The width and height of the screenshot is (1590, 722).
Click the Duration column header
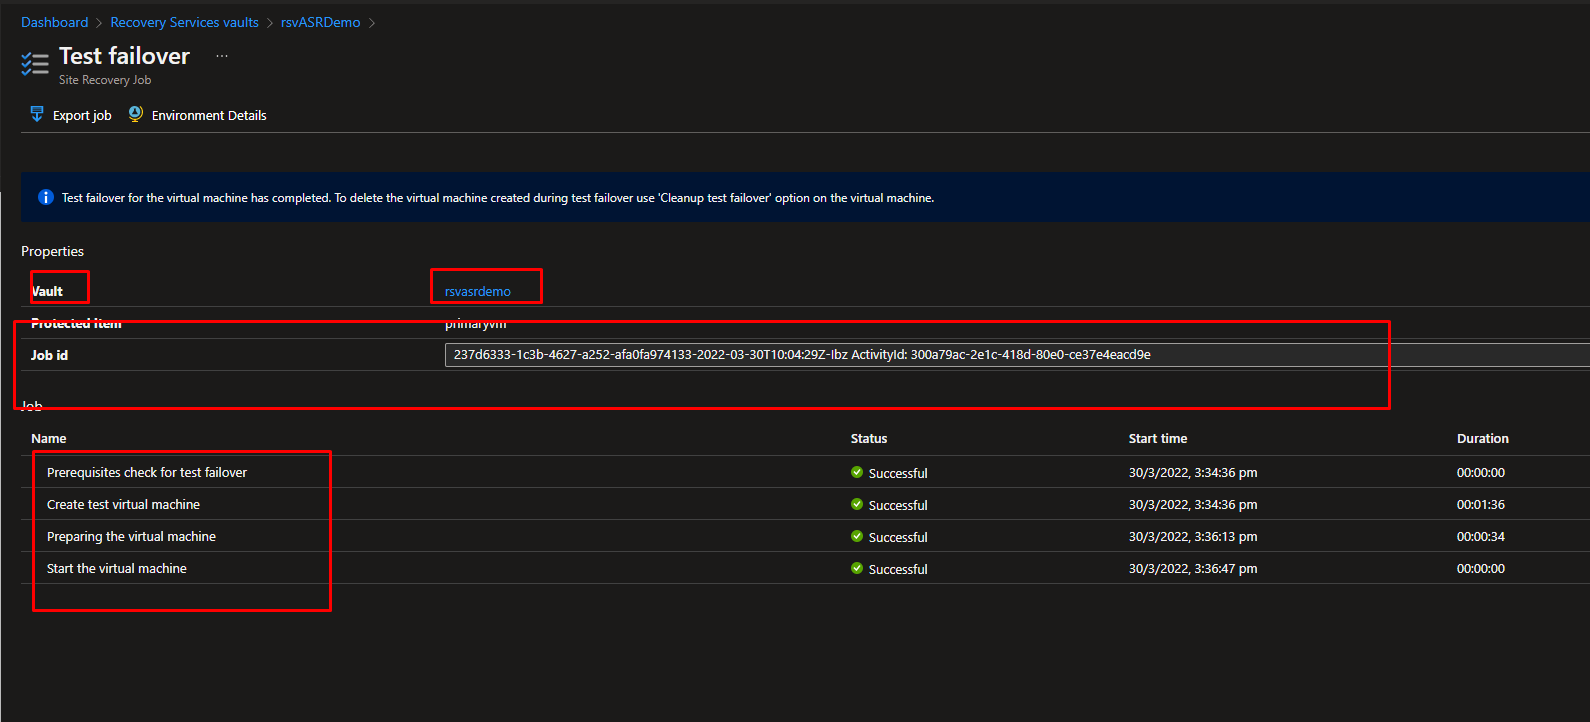coord(1482,438)
